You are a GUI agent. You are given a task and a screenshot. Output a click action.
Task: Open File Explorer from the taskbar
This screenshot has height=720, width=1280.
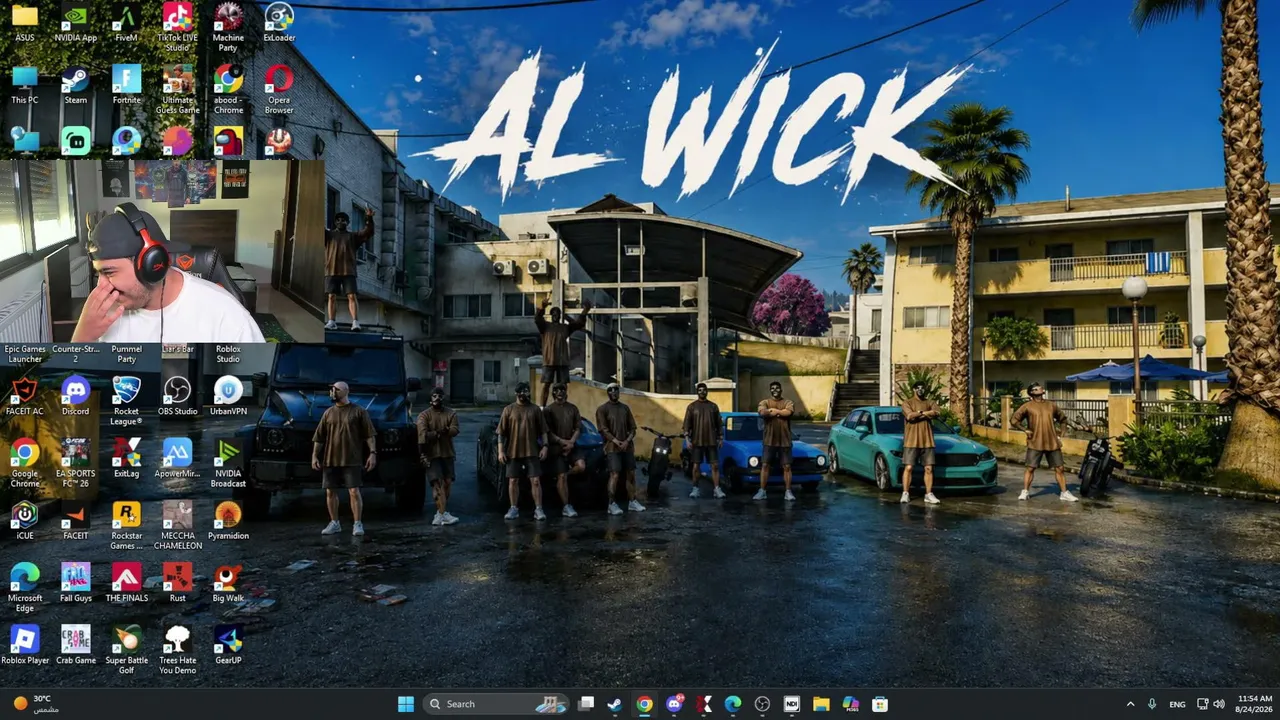pos(821,704)
